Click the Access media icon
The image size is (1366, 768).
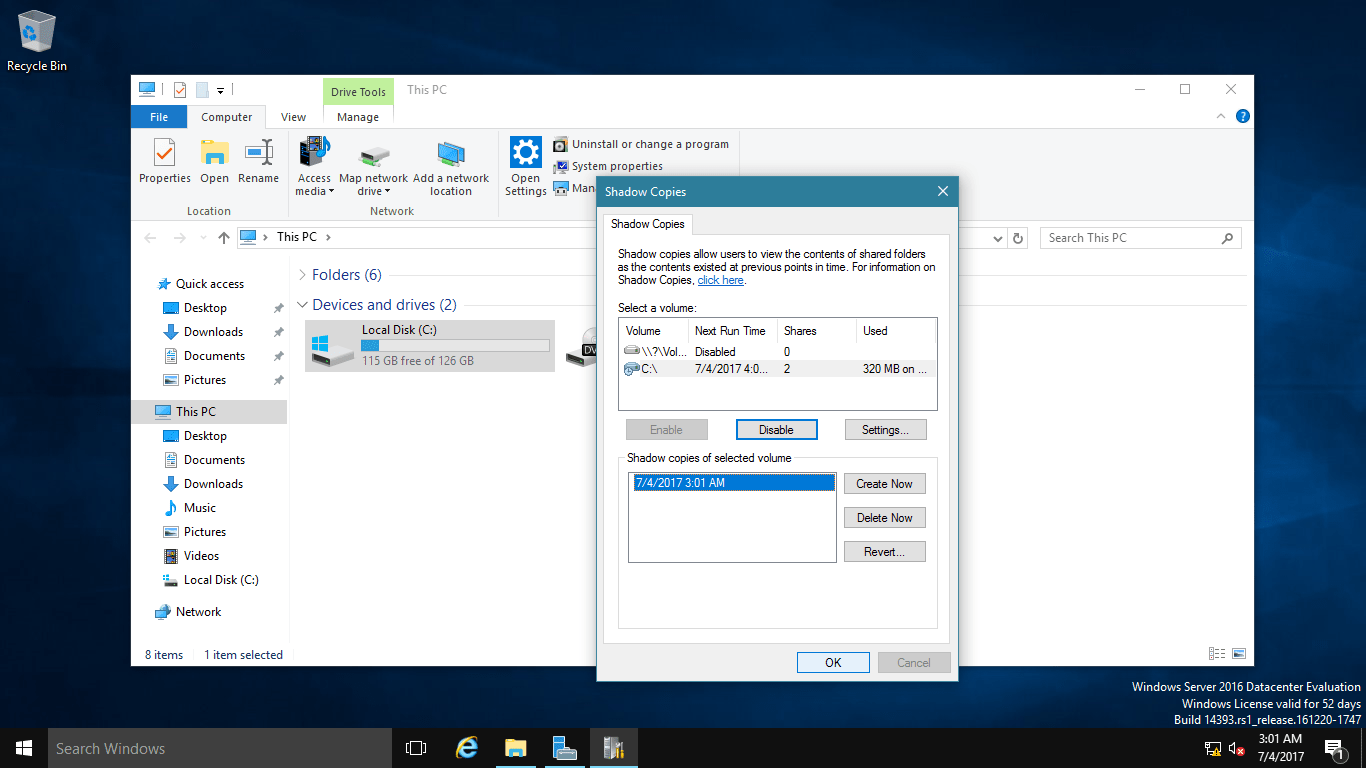pyautogui.click(x=314, y=155)
